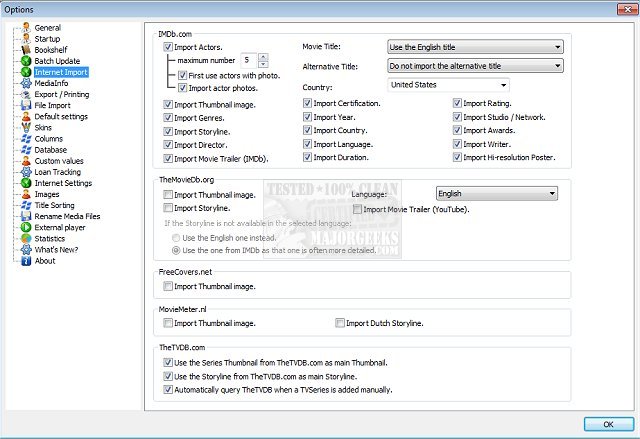Uncheck Import Actors under IMDb.com
Image resolution: width=640 pixels, height=439 pixels.
click(x=168, y=47)
